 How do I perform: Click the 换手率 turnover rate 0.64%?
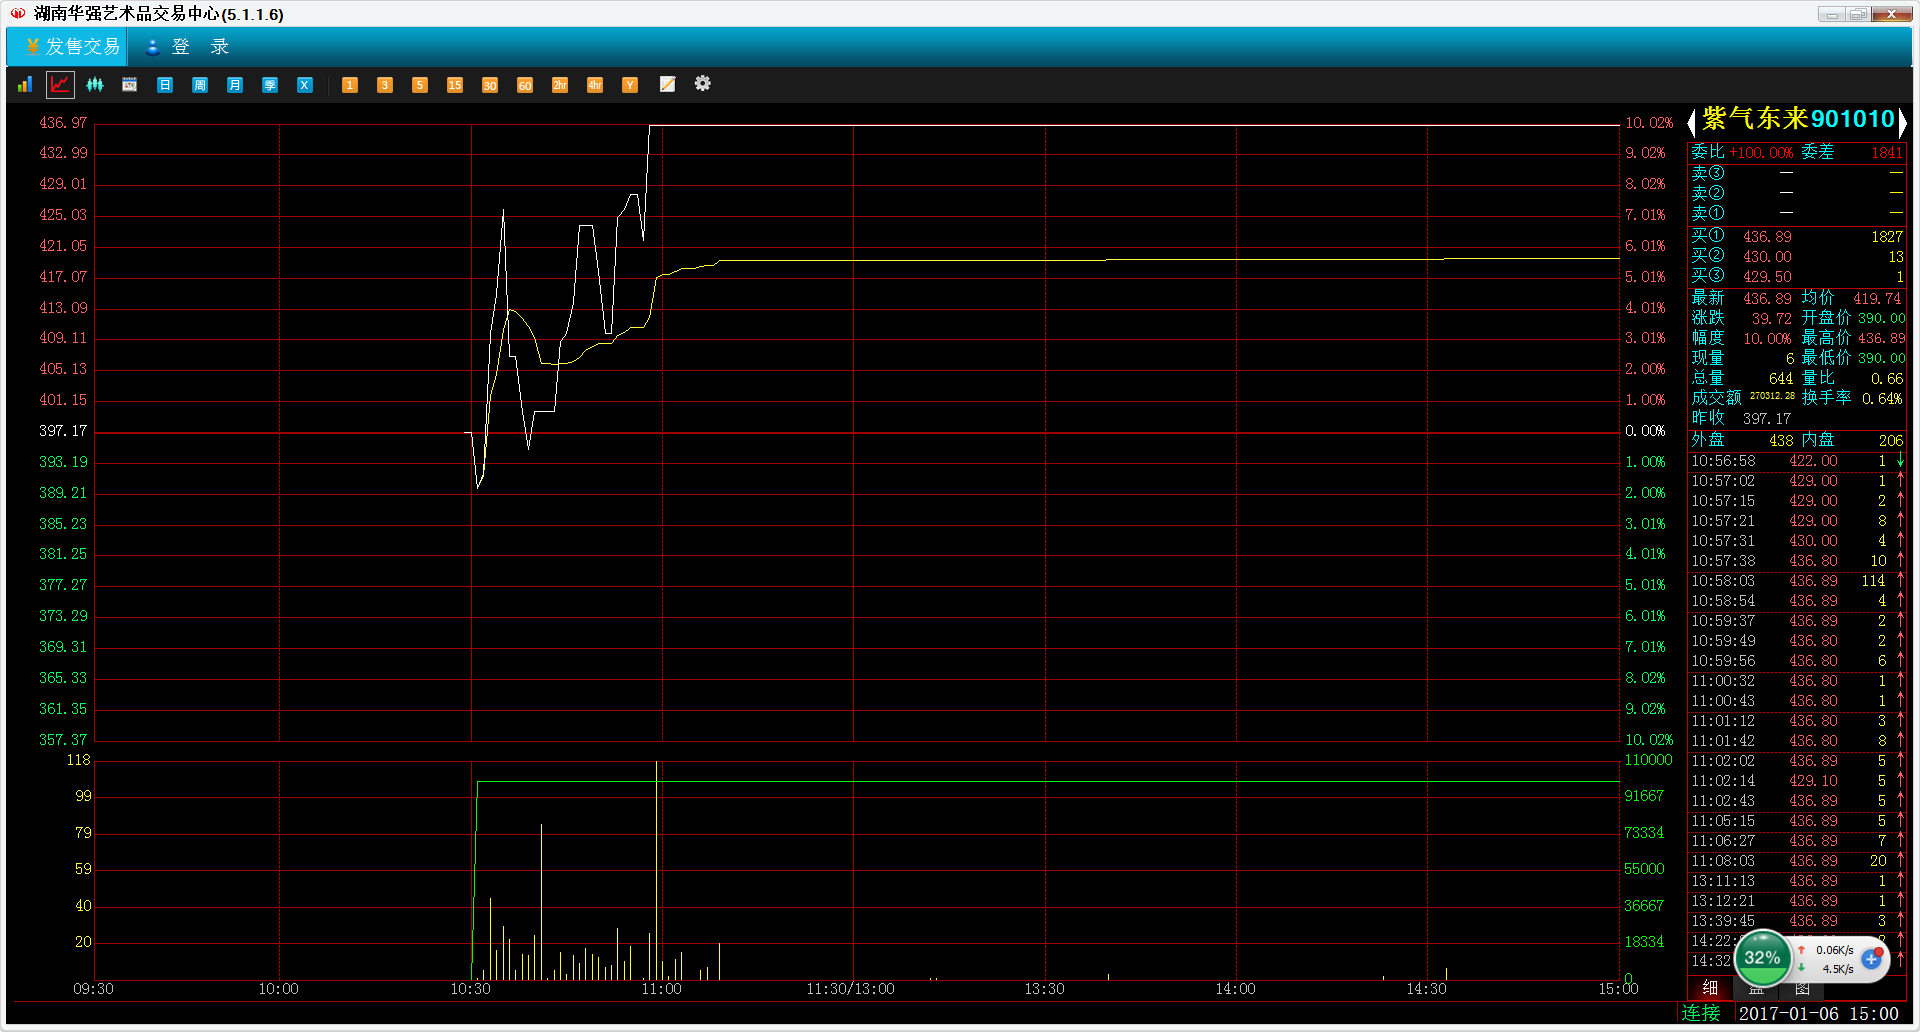tap(1882, 399)
